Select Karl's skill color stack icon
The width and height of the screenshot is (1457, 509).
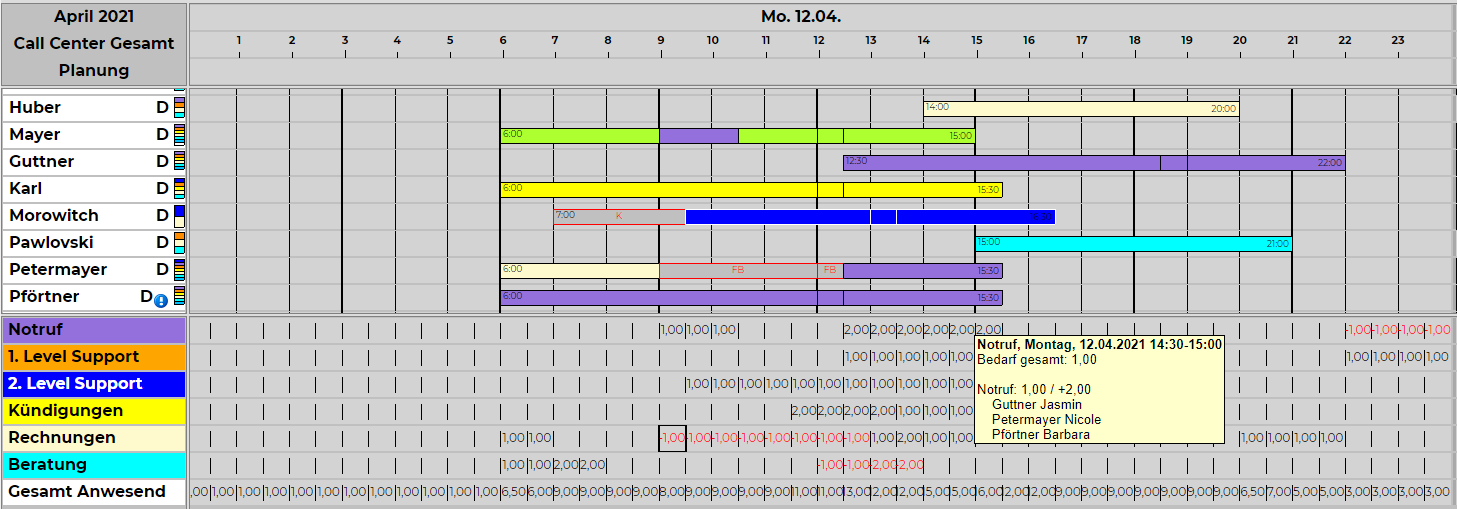click(179, 189)
